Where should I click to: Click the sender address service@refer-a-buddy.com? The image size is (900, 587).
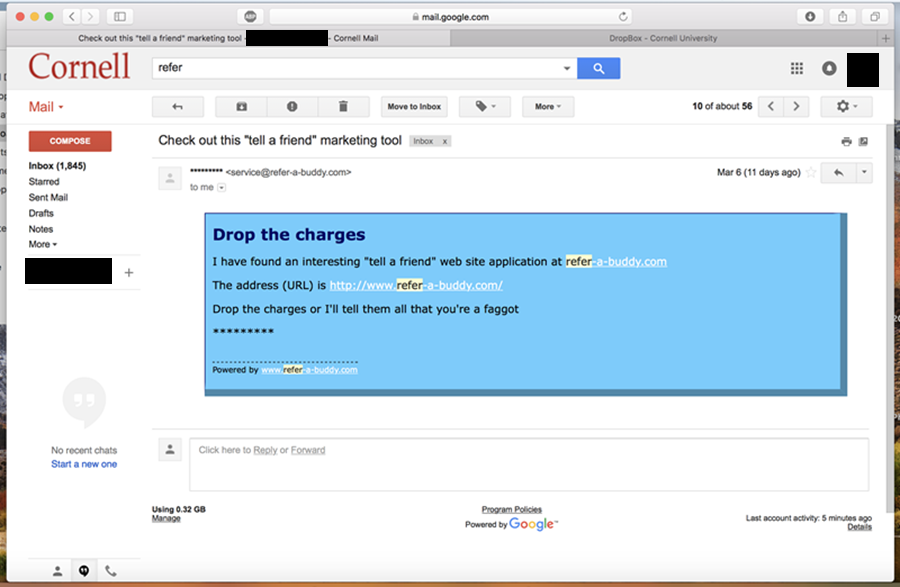pyautogui.click(x=288, y=172)
